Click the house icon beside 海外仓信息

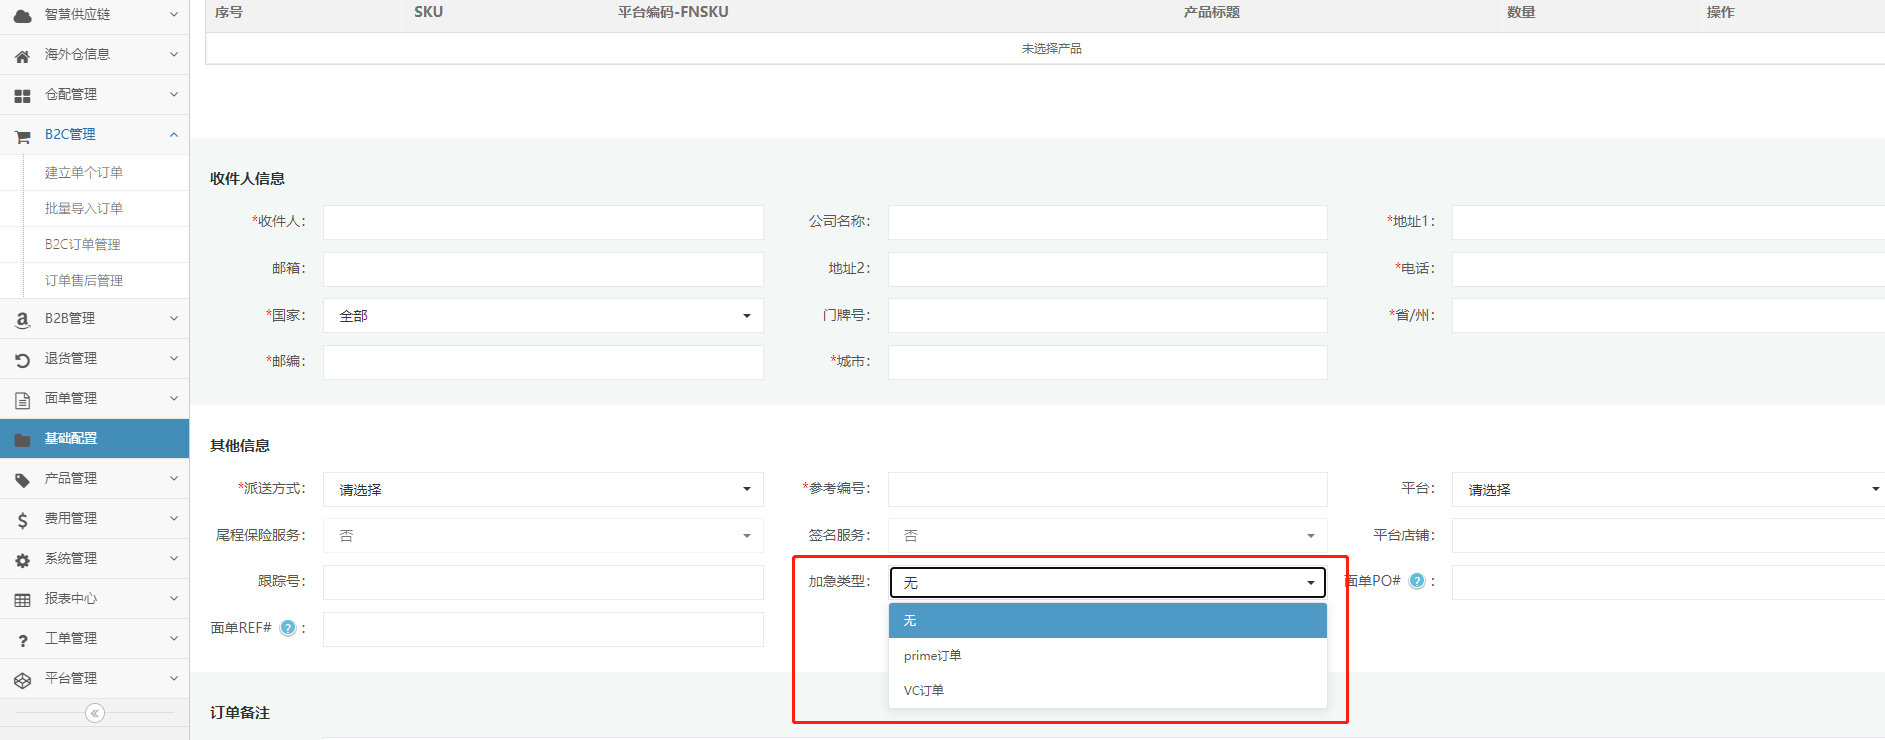(x=22, y=56)
